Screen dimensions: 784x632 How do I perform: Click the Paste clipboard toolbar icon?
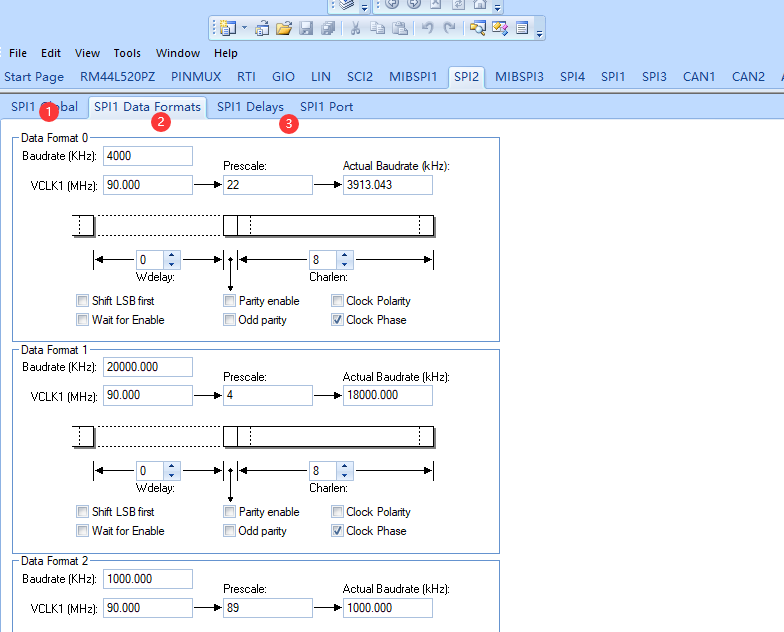400,28
